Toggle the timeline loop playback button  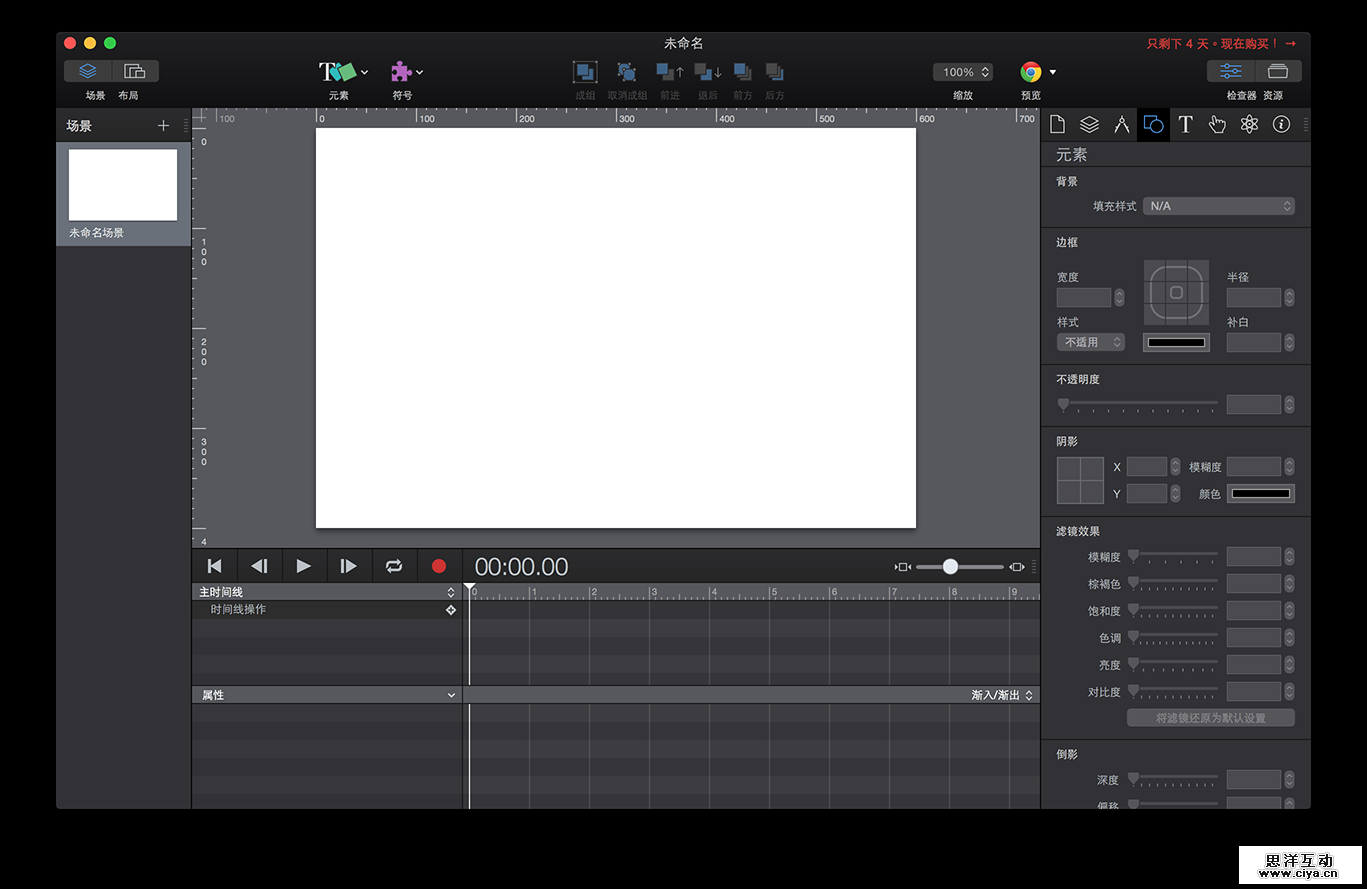[394, 566]
